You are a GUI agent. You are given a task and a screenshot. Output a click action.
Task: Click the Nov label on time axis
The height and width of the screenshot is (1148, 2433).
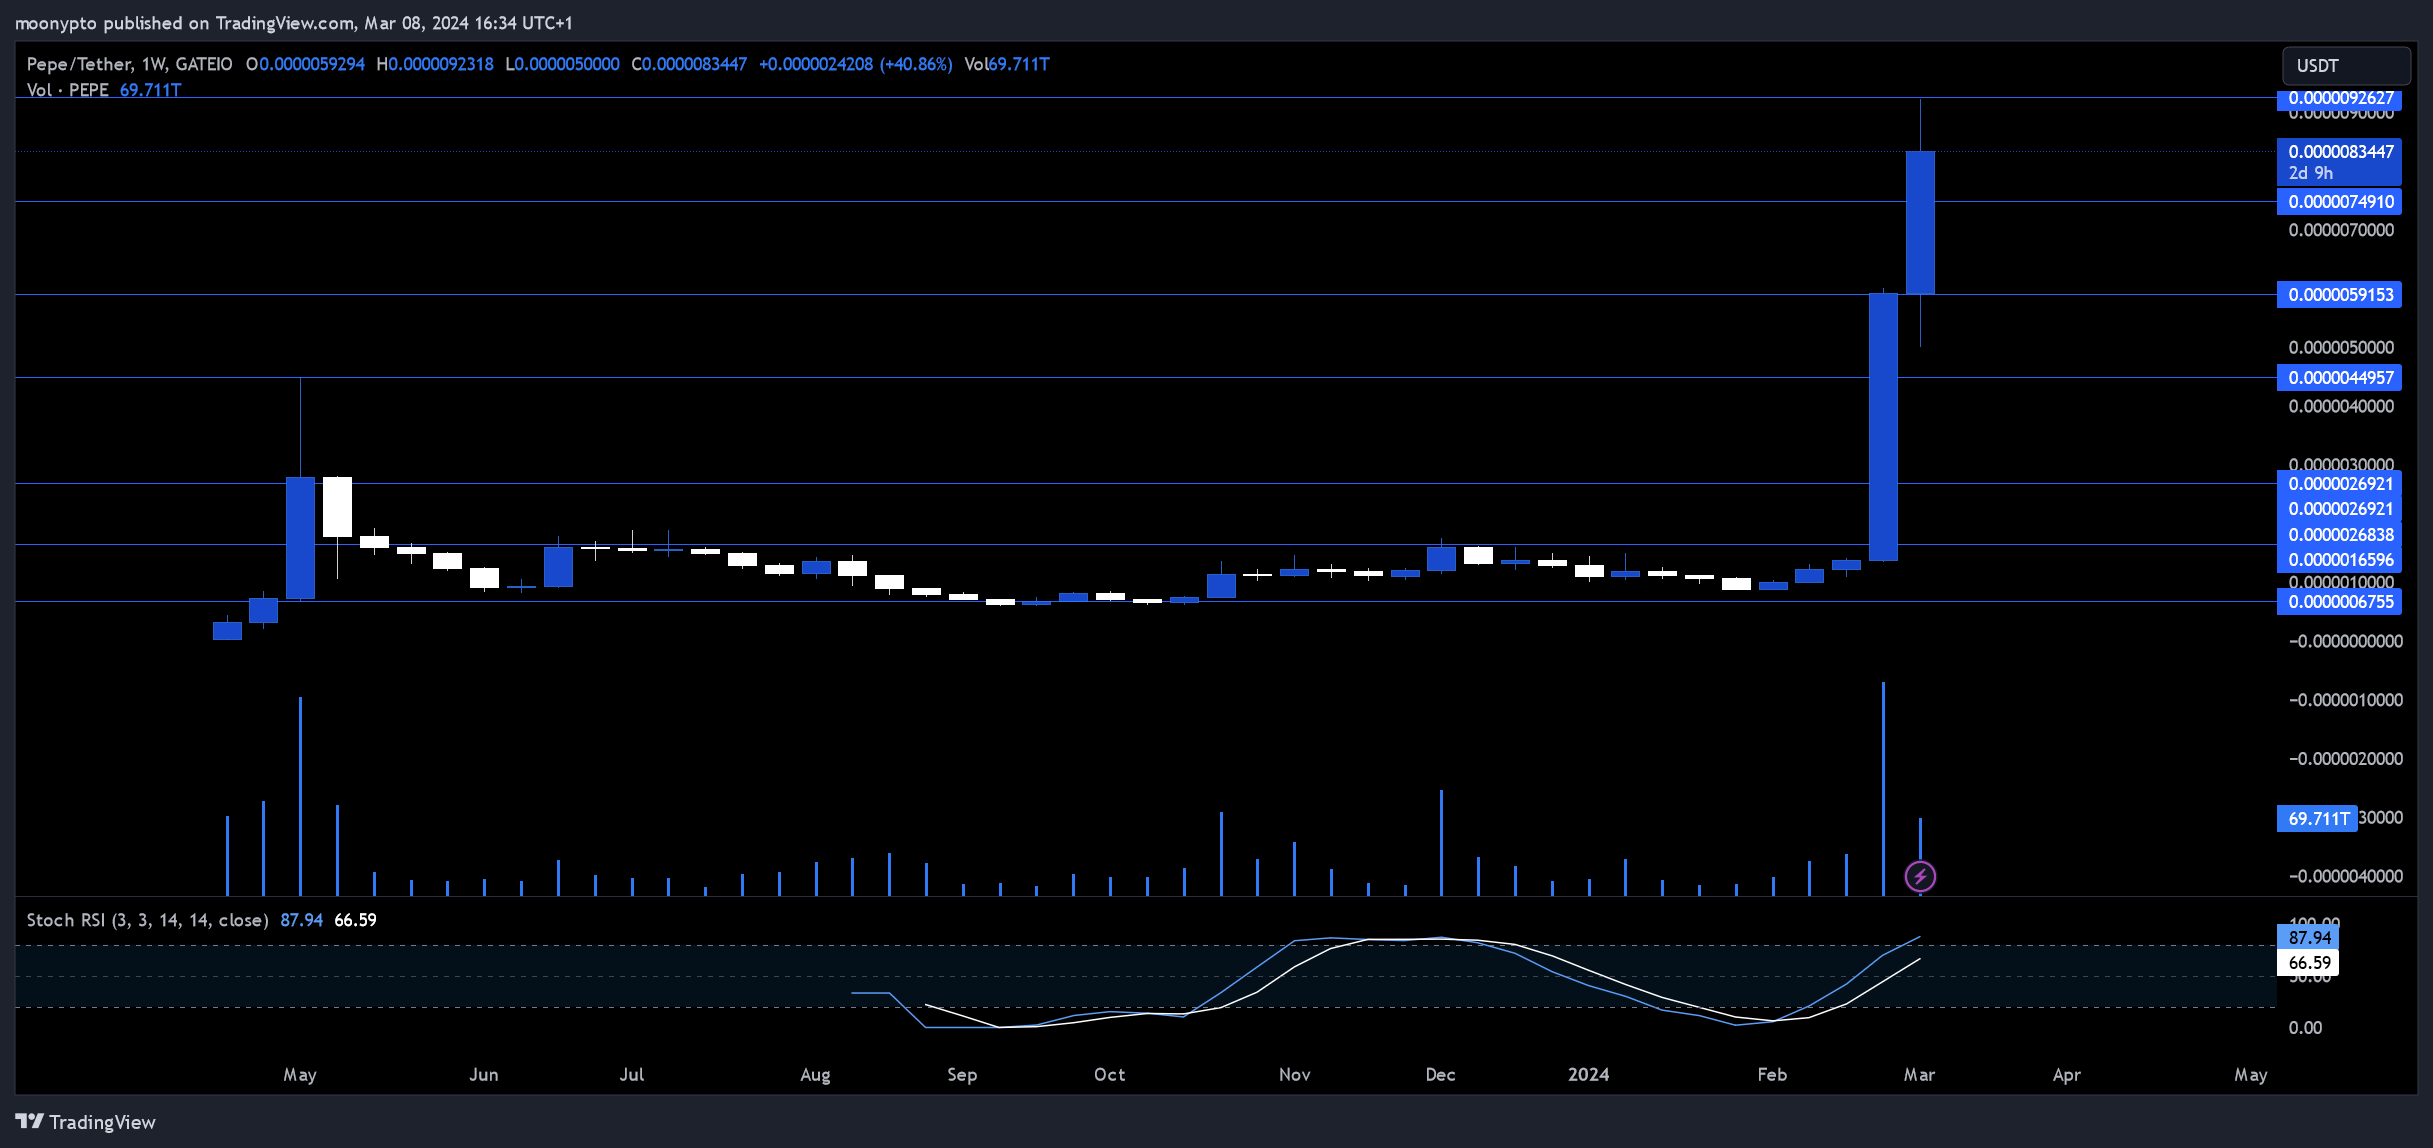(x=1294, y=1075)
